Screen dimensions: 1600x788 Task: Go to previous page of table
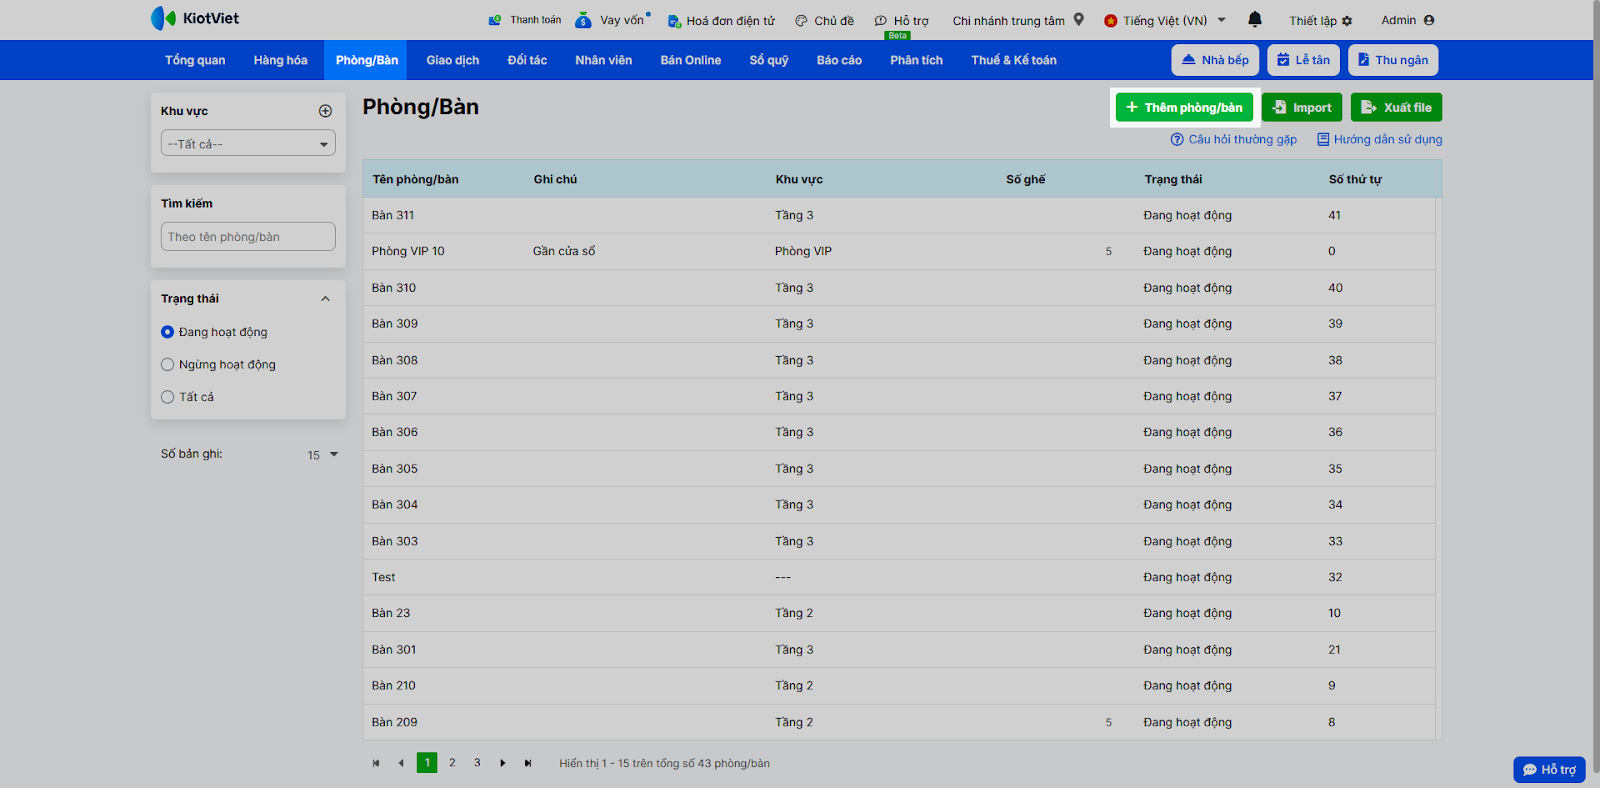tap(401, 763)
